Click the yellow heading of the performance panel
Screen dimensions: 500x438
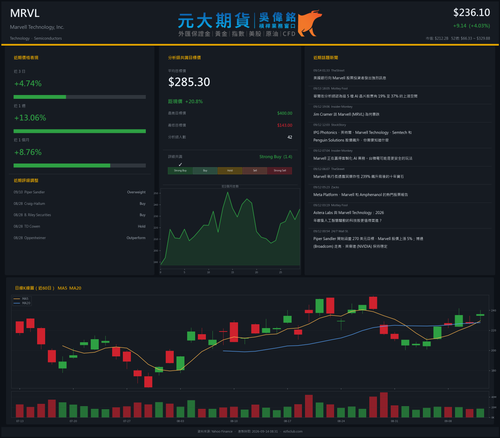coord(26,58)
